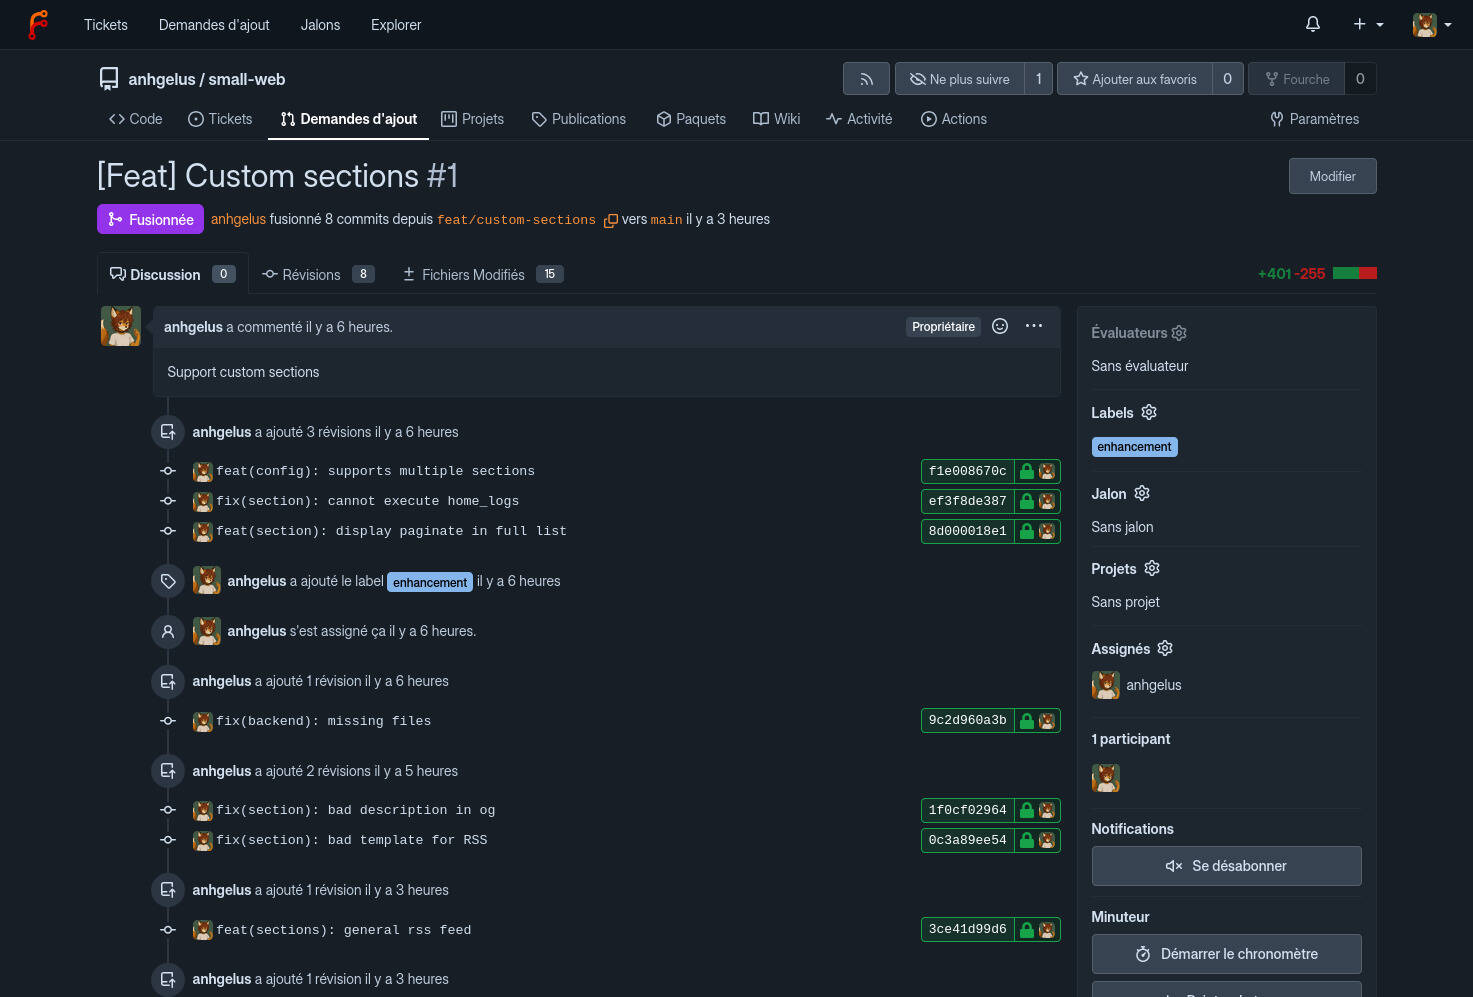
Task: Add a reaction to the comment
Action: coord(1000,326)
